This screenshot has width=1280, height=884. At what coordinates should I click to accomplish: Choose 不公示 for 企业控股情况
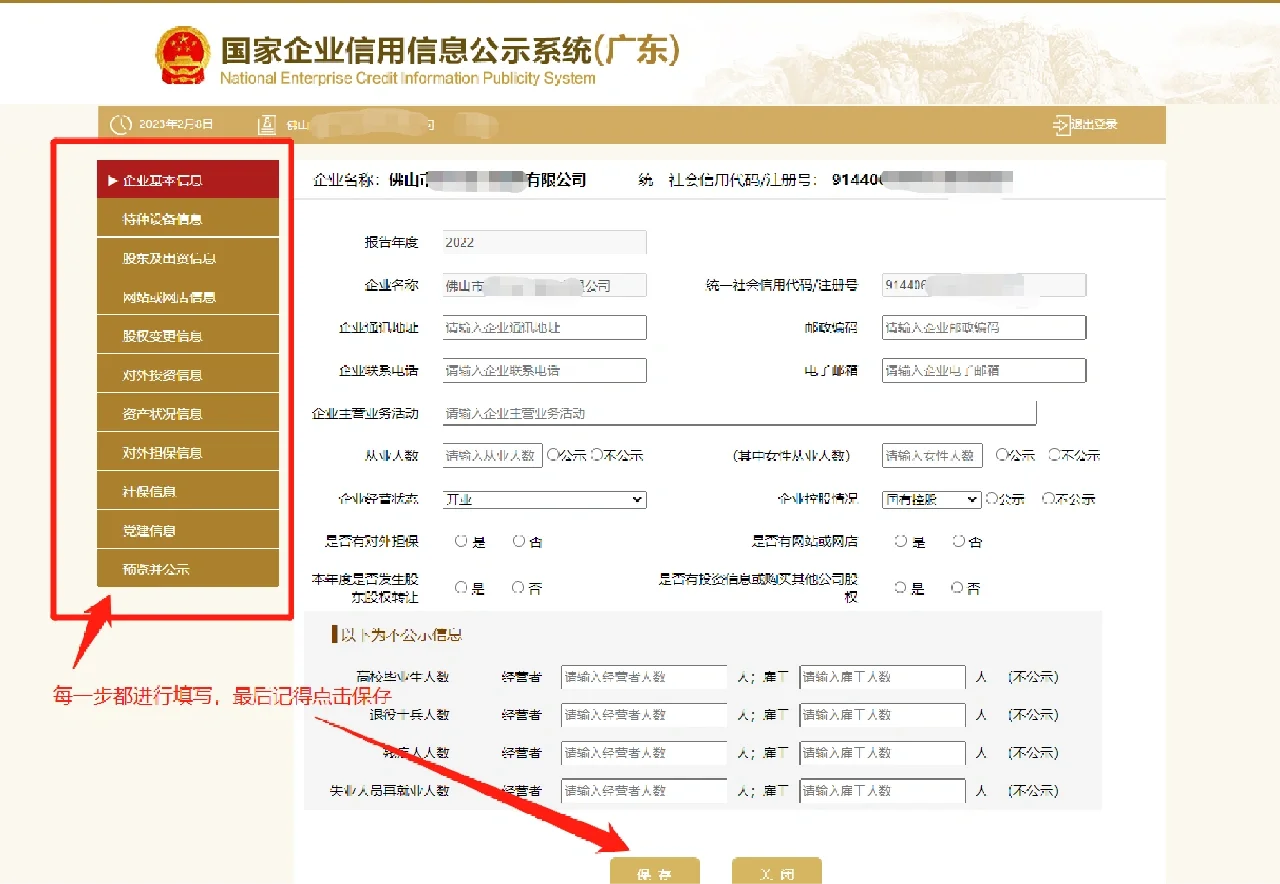[1048, 498]
